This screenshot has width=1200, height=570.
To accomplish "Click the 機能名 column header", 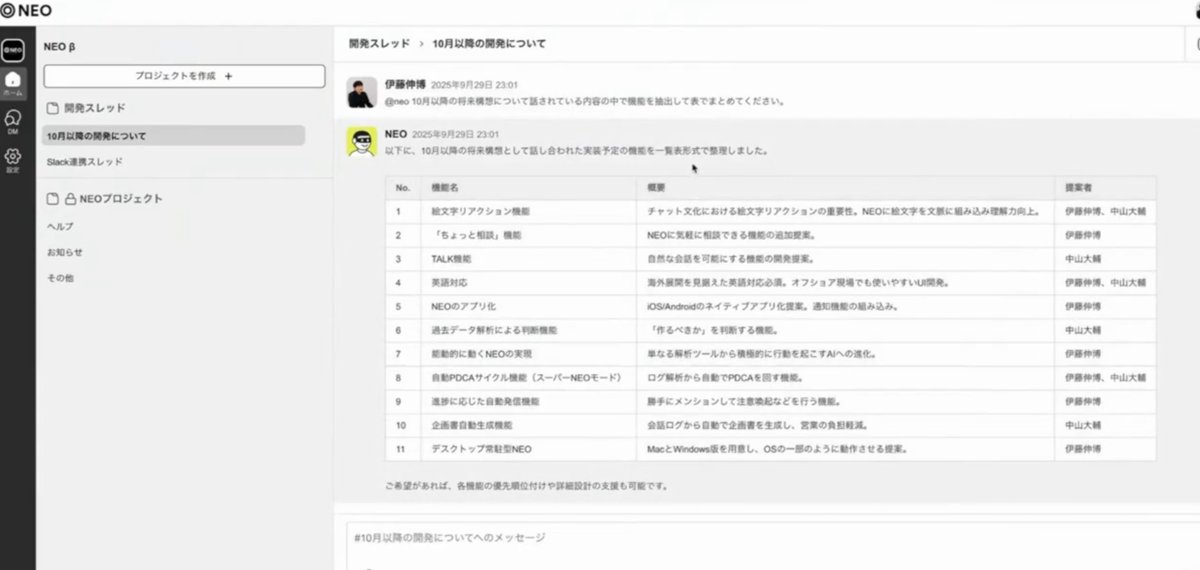I will pyautogui.click(x=530, y=187).
